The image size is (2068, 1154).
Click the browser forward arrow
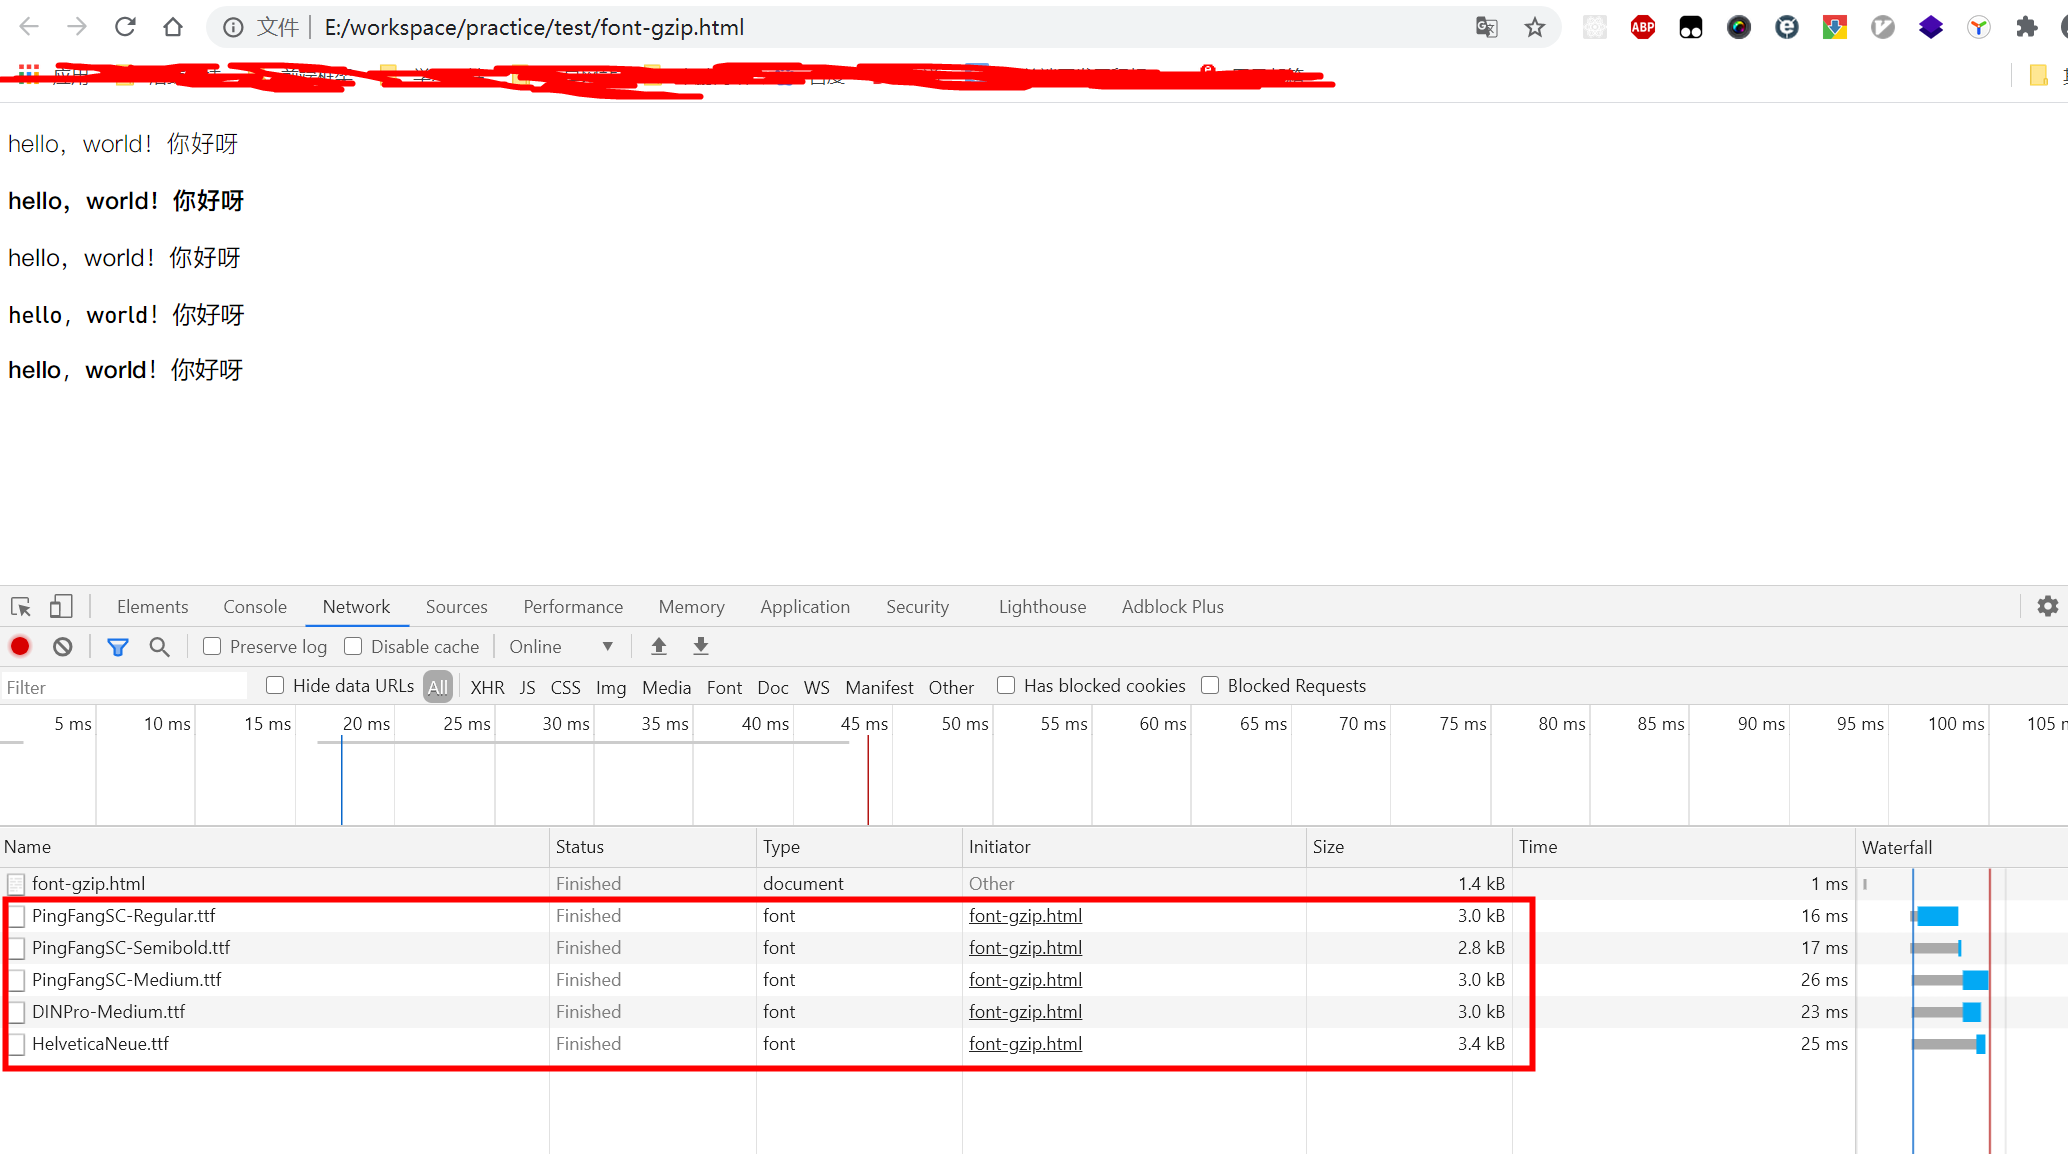click(77, 27)
